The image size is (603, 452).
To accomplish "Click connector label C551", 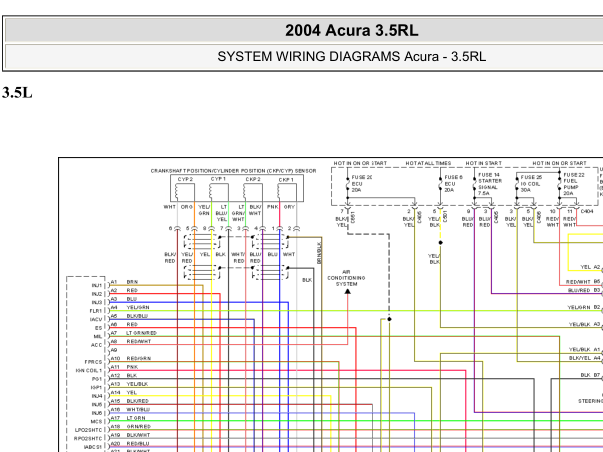I will tap(353, 217).
